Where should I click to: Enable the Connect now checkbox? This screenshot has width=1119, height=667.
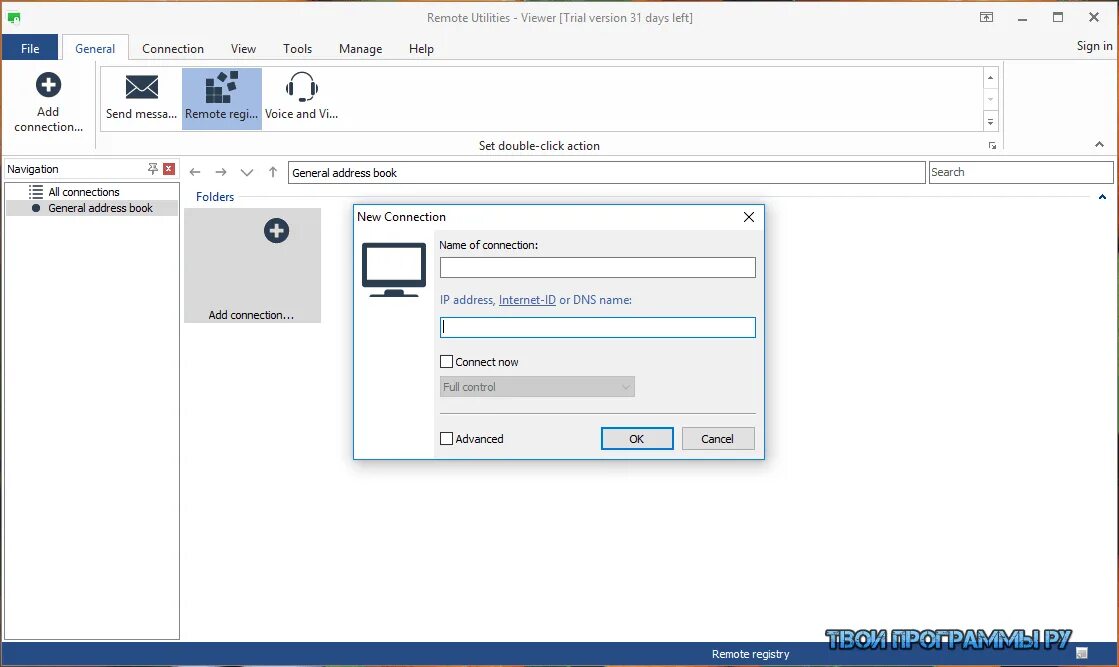click(x=447, y=362)
